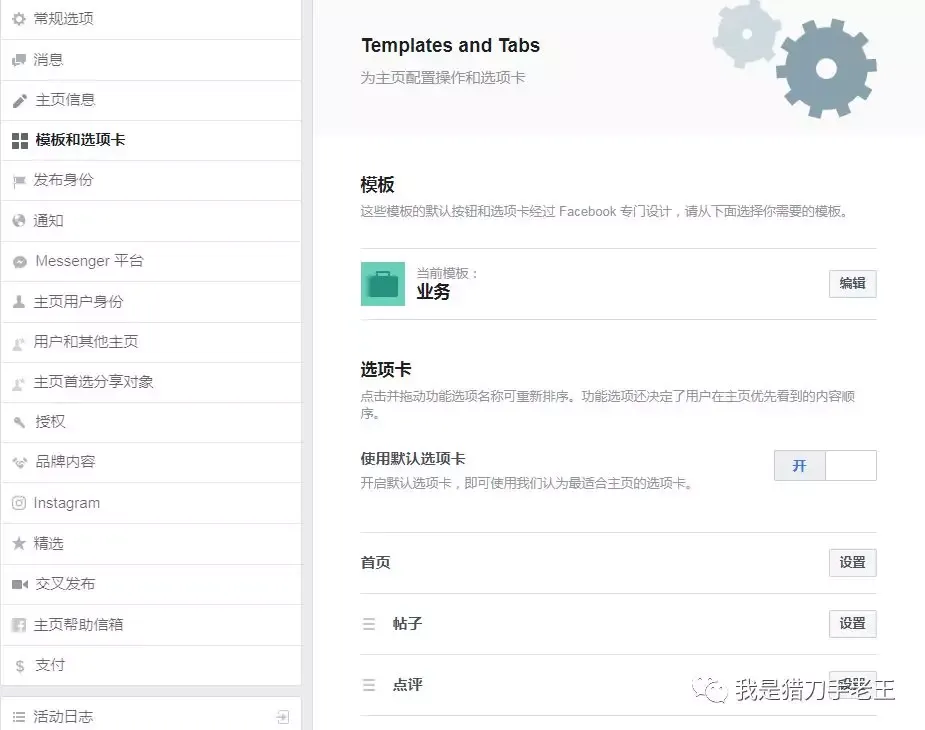Click the Messenger icon in the sidebar

(20, 261)
